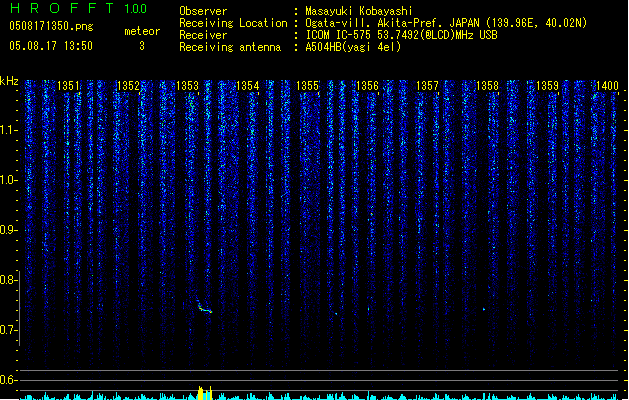The image size is (629, 400).
Task: Click the curved meteor echo trace near 1353
Action: [203, 307]
